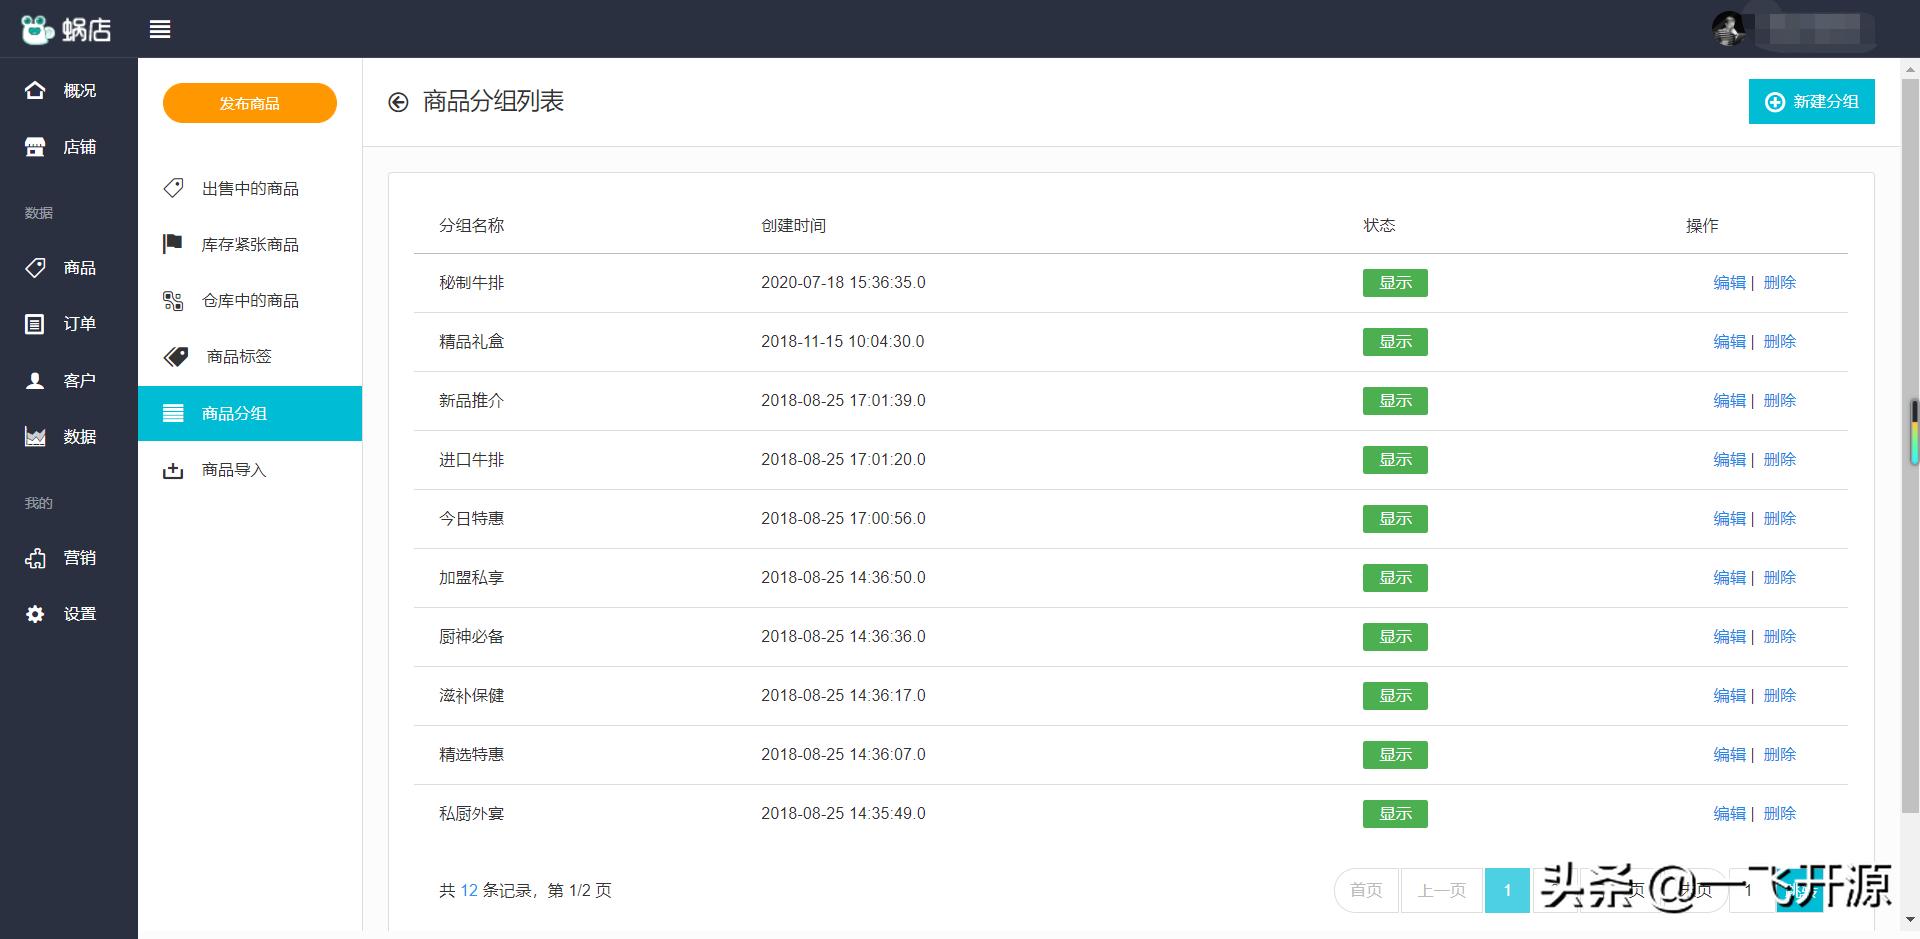This screenshot has width=1920, height=939.
Task: Open the hamburger menu in top bar
Action: 159,29
